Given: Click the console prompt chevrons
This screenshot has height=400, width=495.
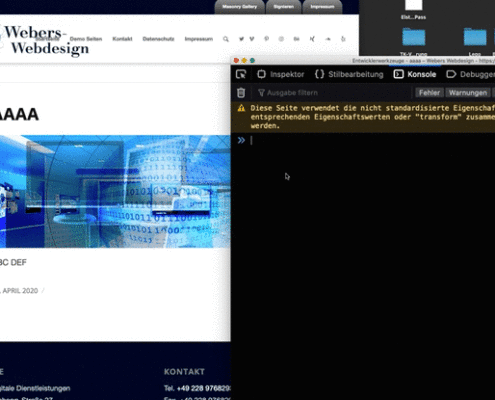Looking at the screenshot, I should click(241, 140).
